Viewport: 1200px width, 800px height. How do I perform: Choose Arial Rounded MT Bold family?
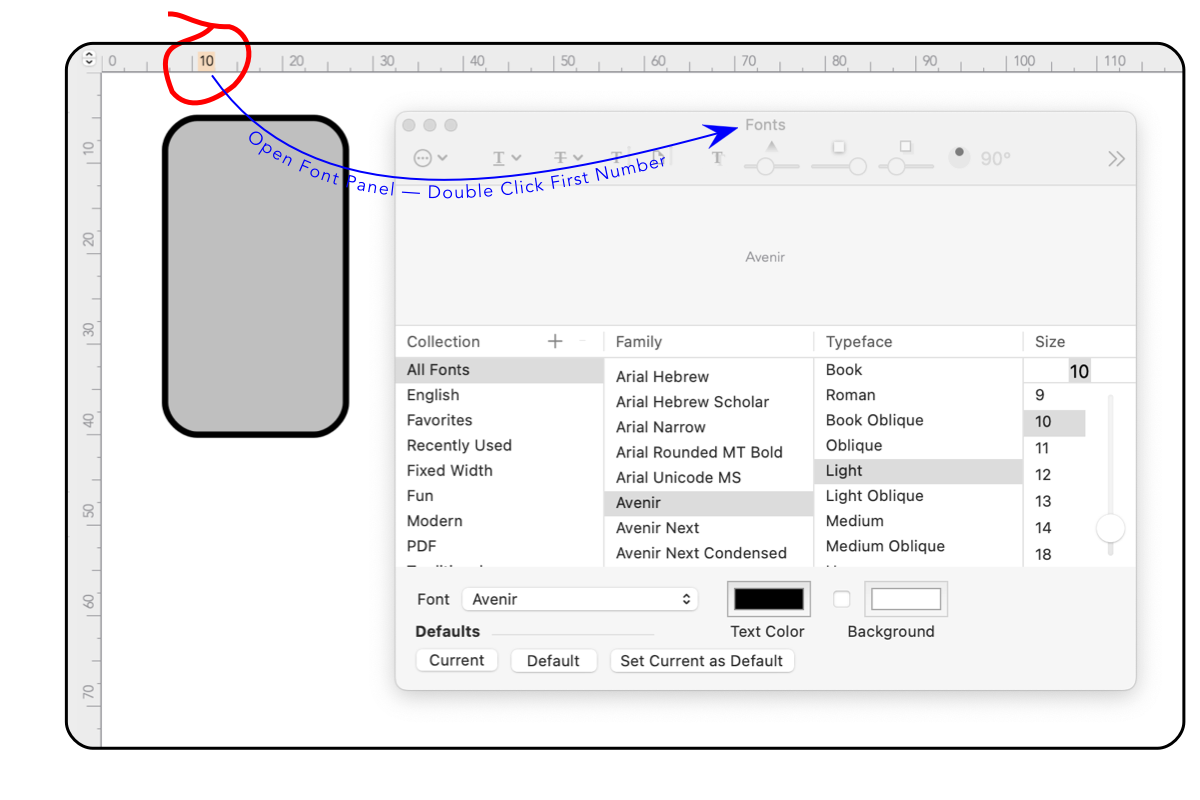pyautogui.click(x=709, y=452)
